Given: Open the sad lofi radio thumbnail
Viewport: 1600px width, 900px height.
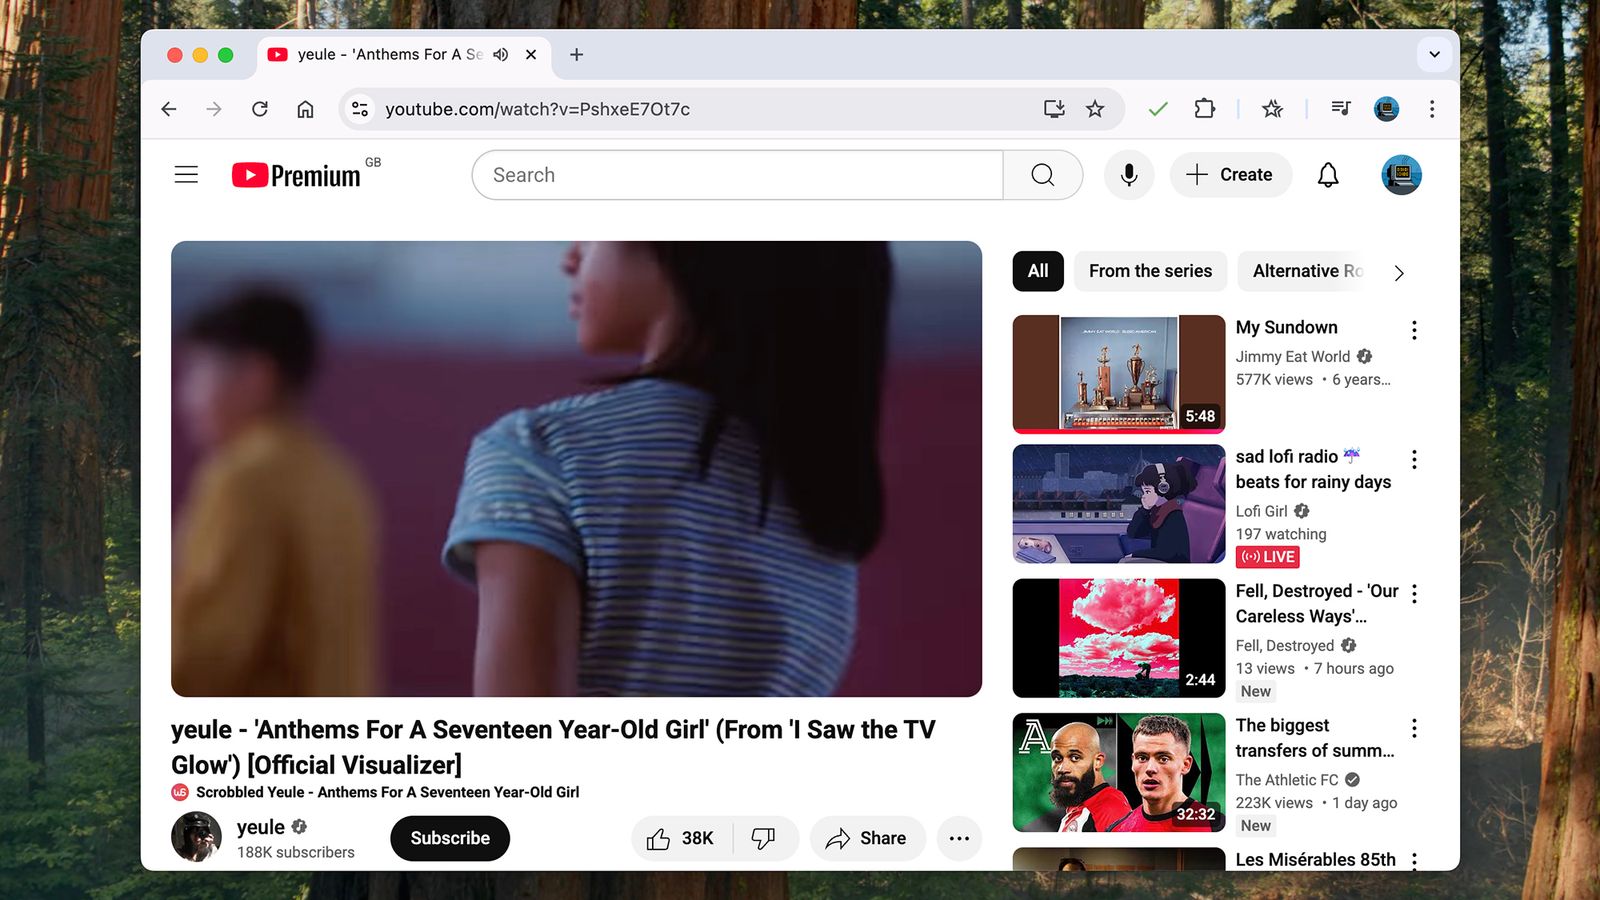Looking at the screenshot, I should [1118, 504].
